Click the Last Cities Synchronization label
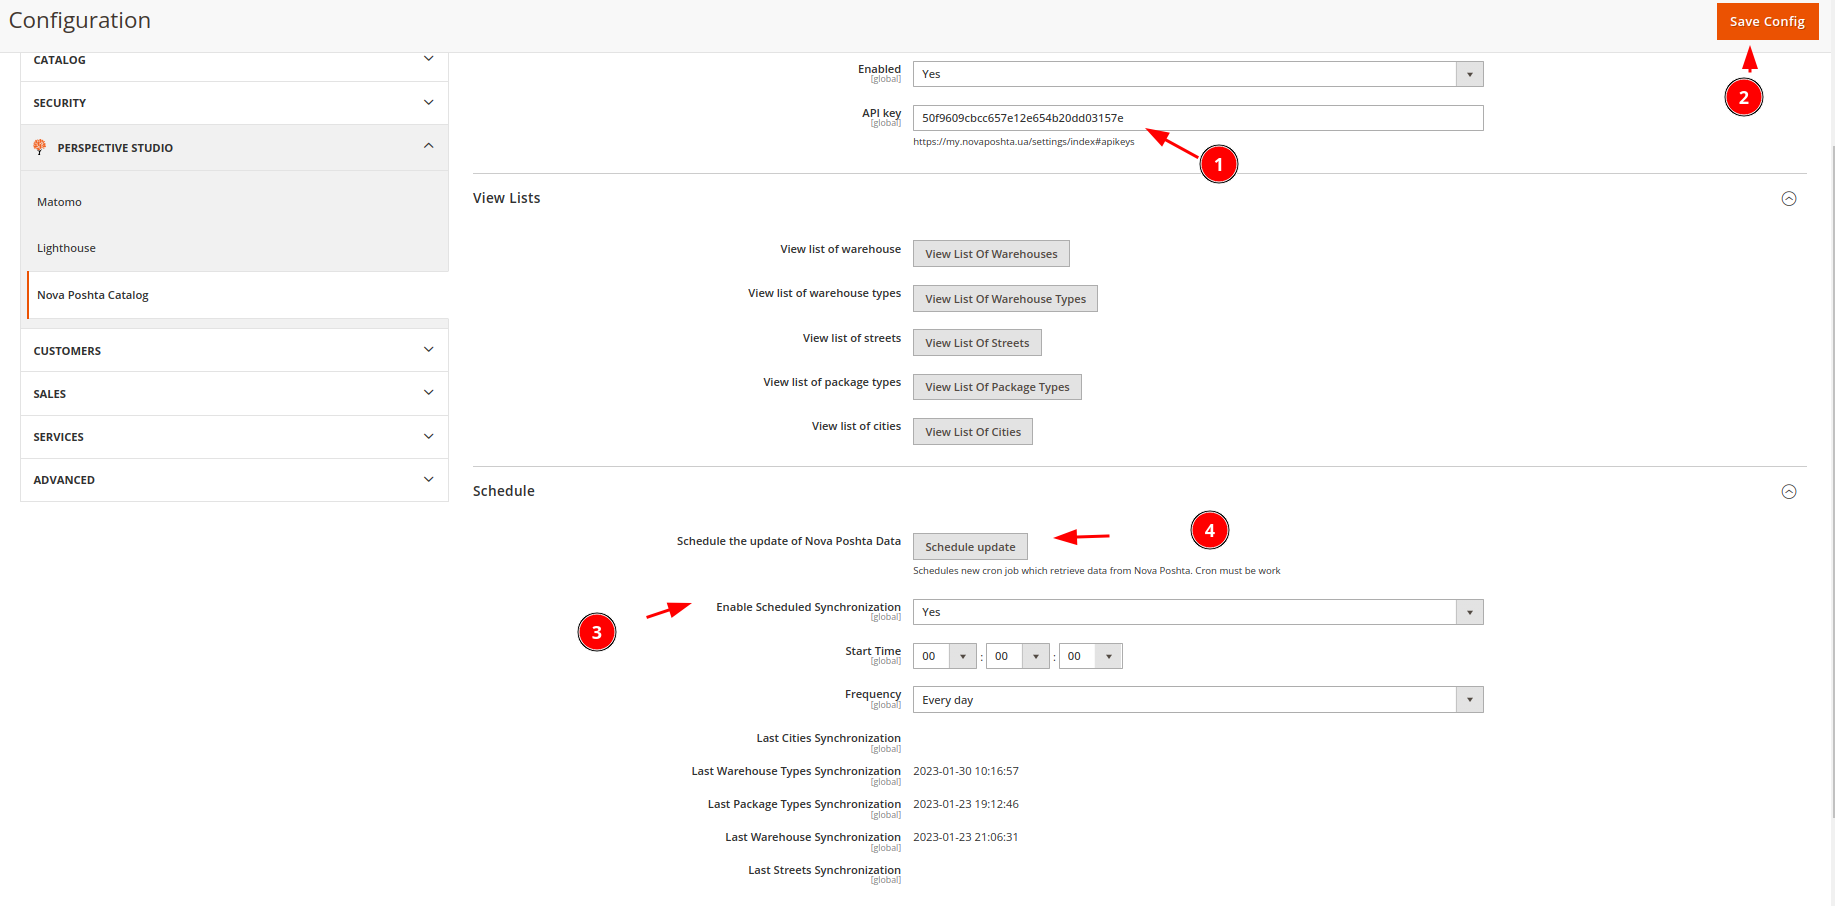The width and height of the screenshot is (1835, 906). [x=828, y=738]
